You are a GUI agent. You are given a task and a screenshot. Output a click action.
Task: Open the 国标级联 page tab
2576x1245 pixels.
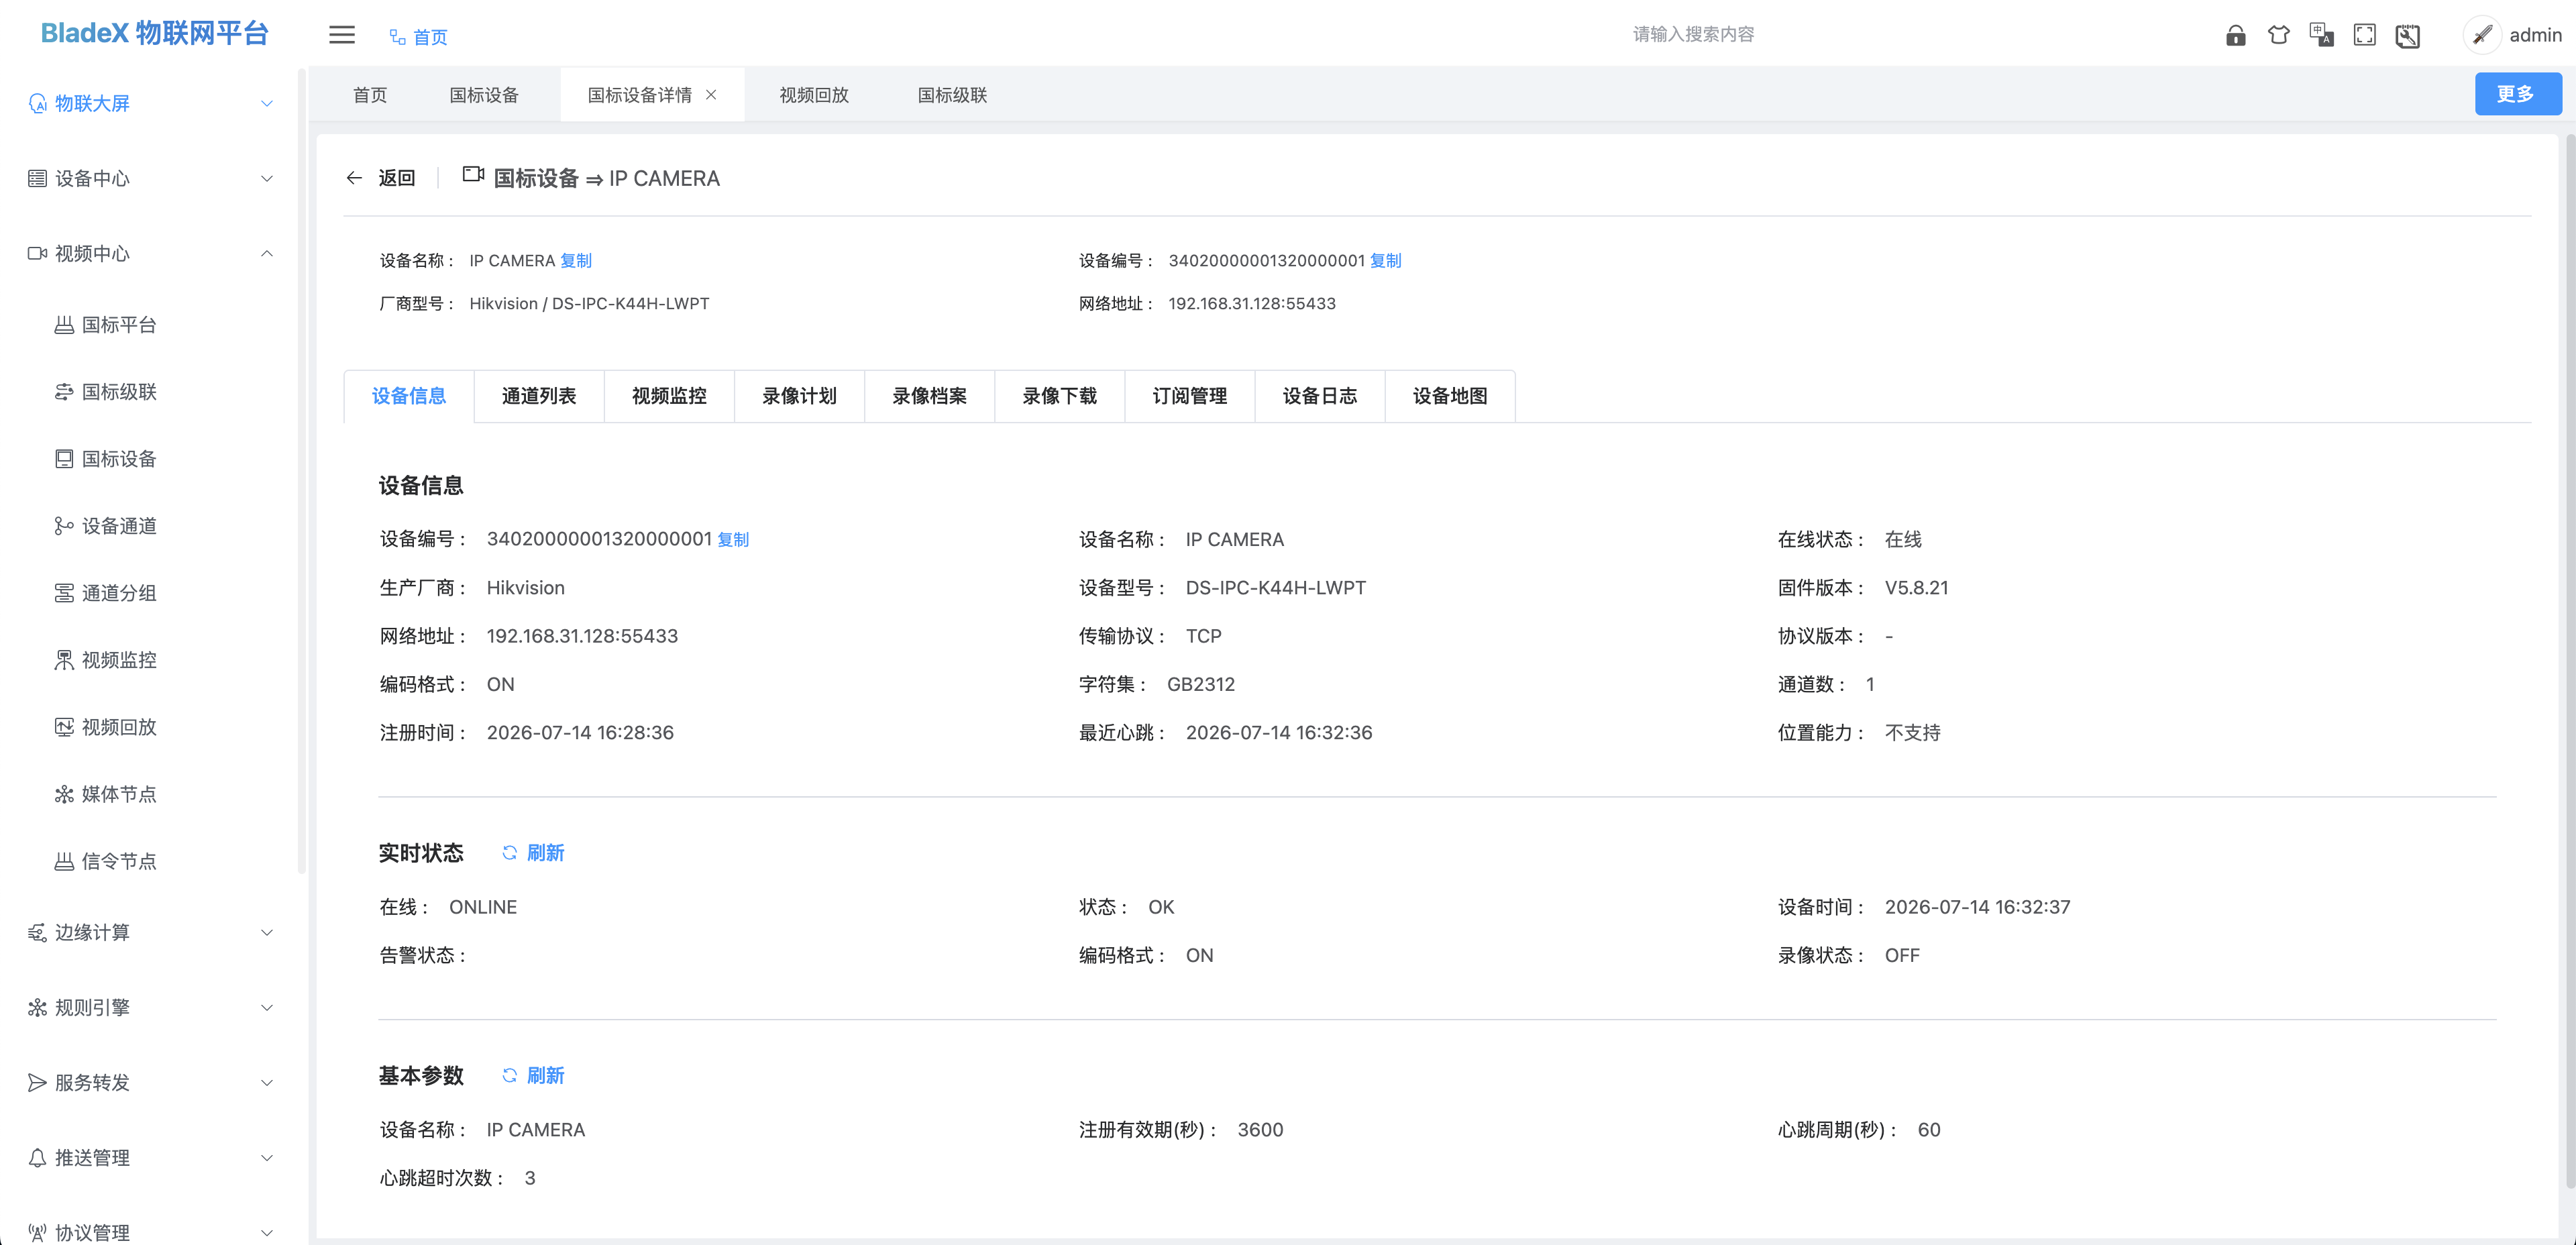pyautogui.click(x=952, y=95)
